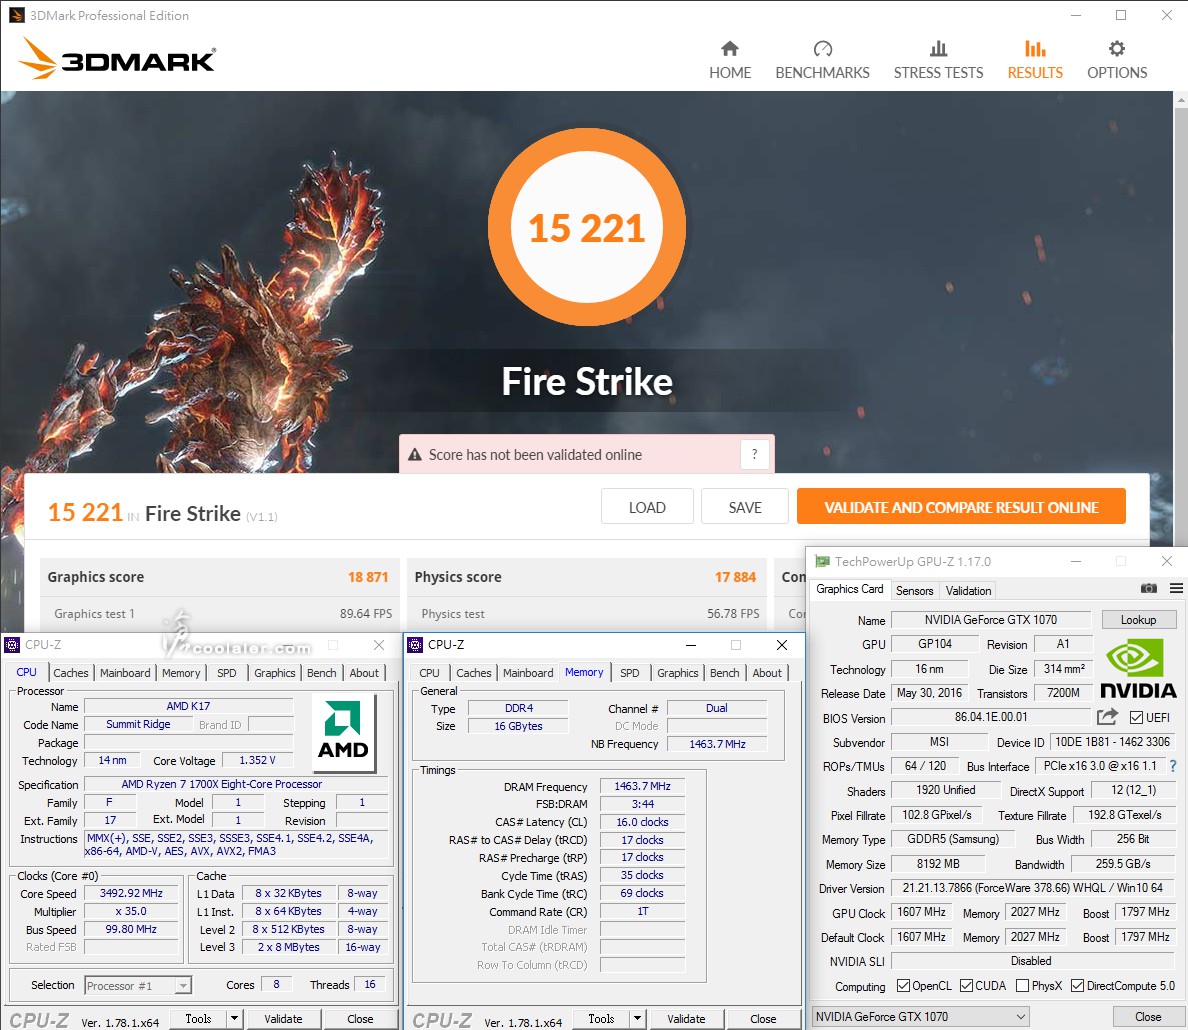Switch to Validation tab in GPU-Z
Viewport: 1188px width, 1030px height.
968,590
